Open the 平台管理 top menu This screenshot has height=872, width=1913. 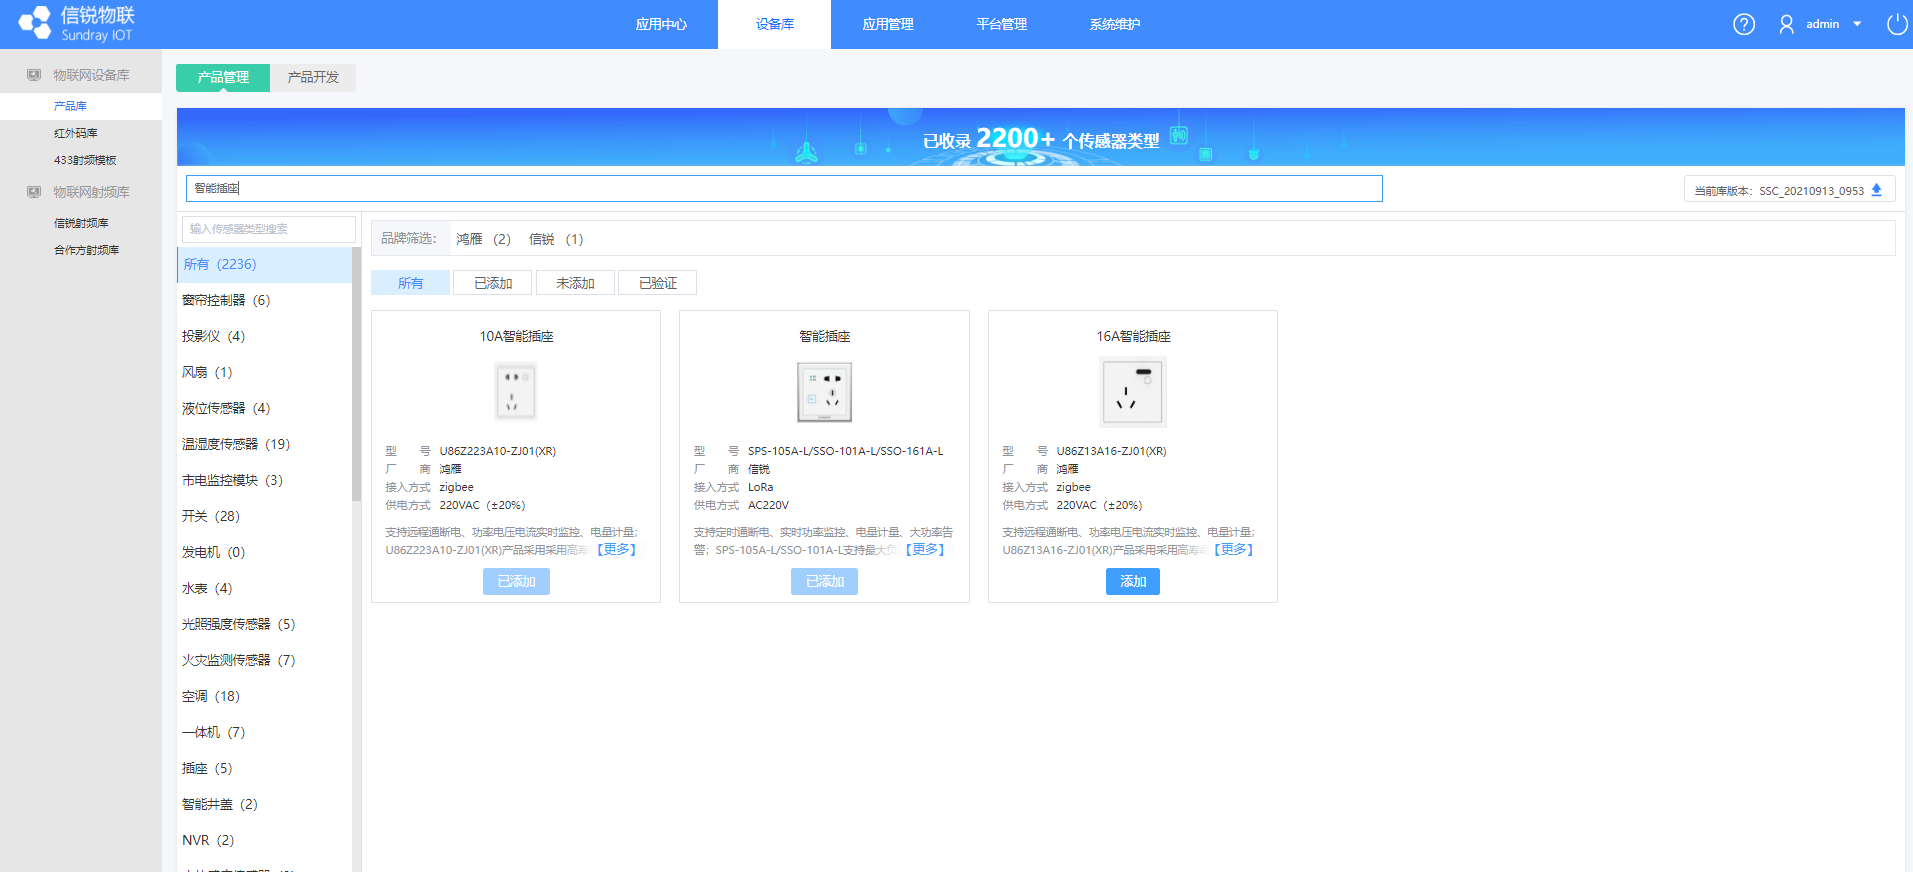(x=1001, y=24)
